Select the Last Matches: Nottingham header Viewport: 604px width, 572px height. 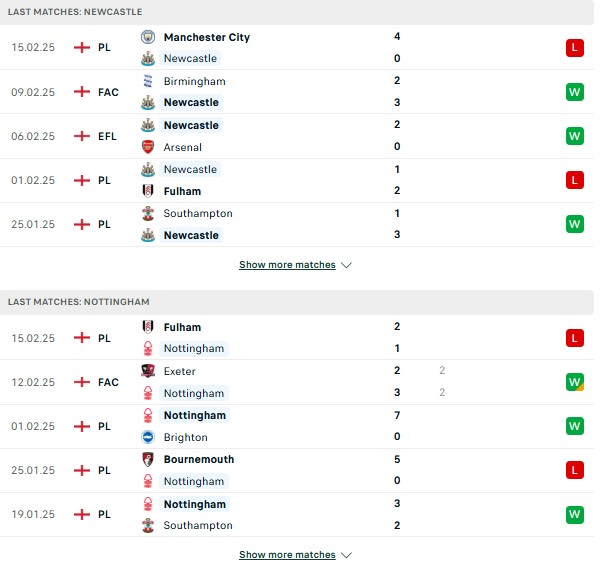(297, 302)
